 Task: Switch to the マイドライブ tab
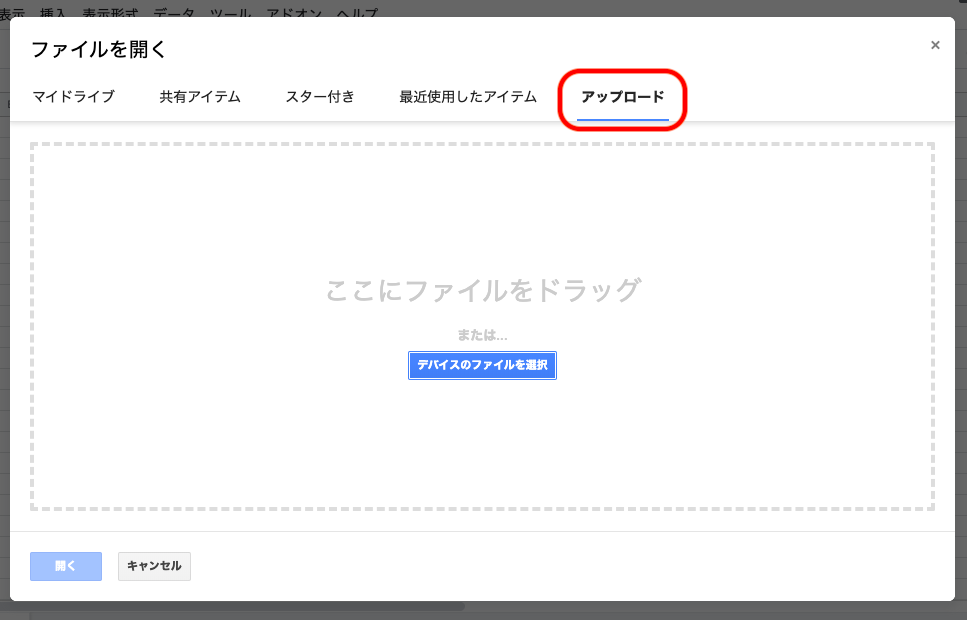[x=73, y=97]
